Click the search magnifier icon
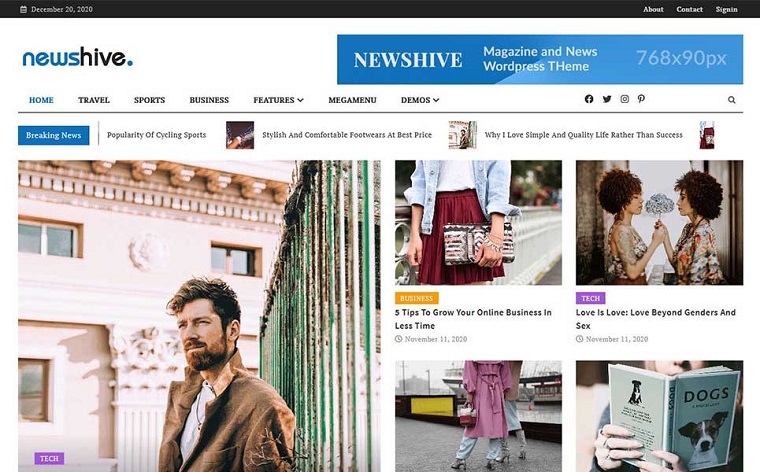This screenshot has width=760, height=472. point(732,100)
